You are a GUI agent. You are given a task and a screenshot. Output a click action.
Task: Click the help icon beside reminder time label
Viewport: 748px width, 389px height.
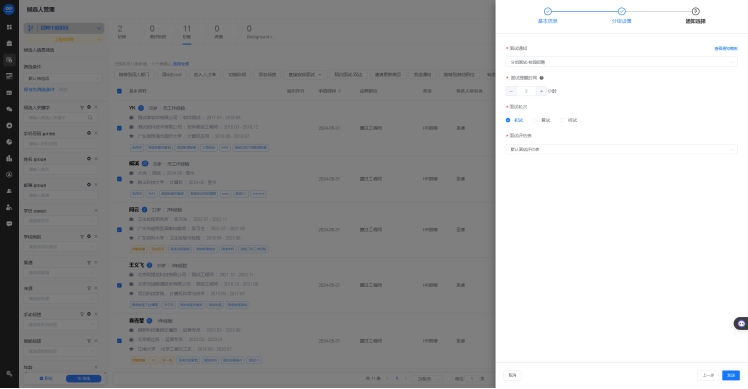coord(541,78)
